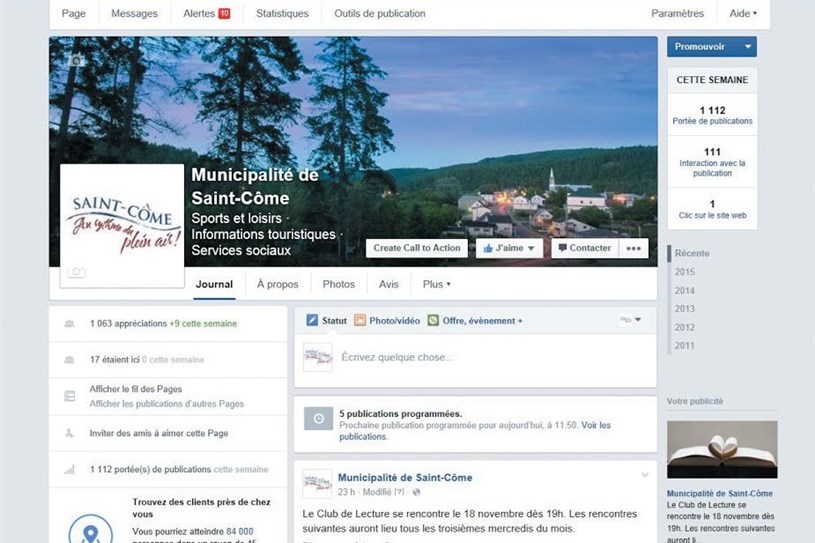Click the map pin location icon
Image resolution: width=815 pixels, height=543 pixels.
click(x=90, y=532)
